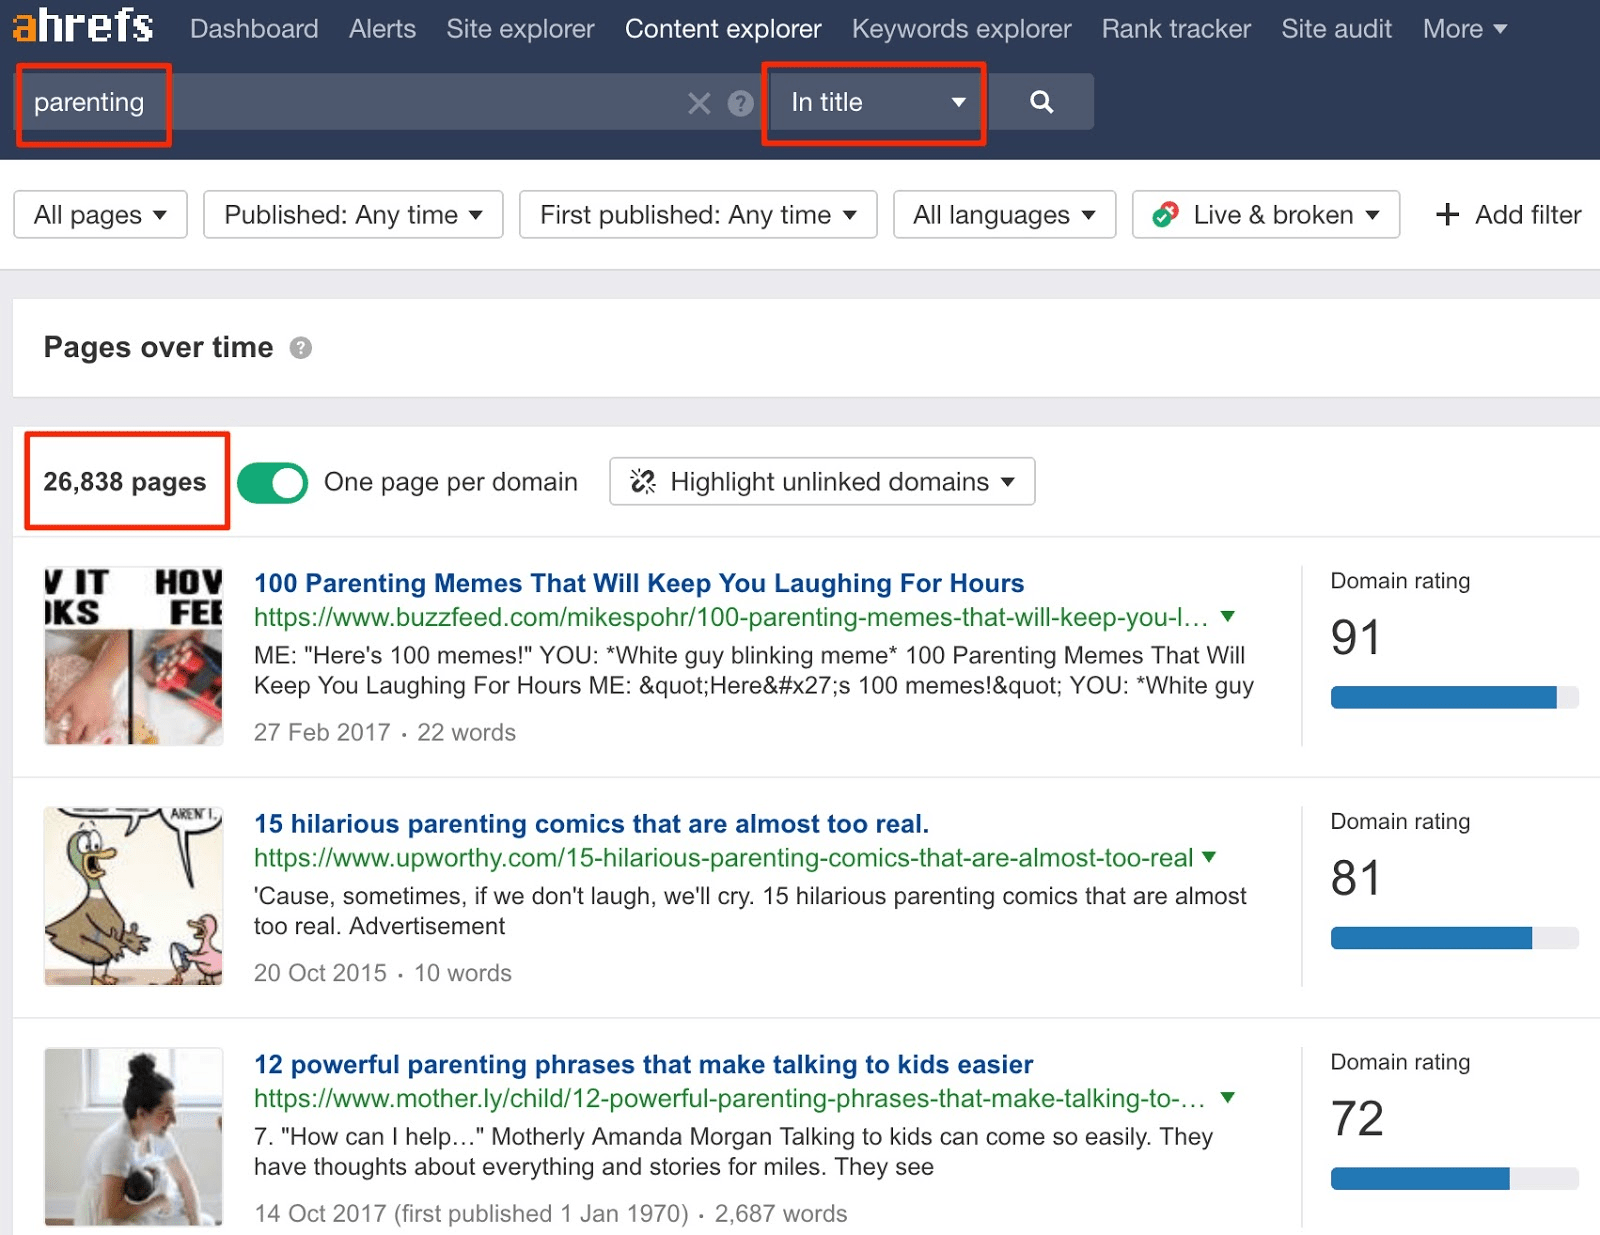Image resolution: width=1600 pixels, height=1235 pixels.
Task: Open Published: Any time filter
Action: point(352,215)
